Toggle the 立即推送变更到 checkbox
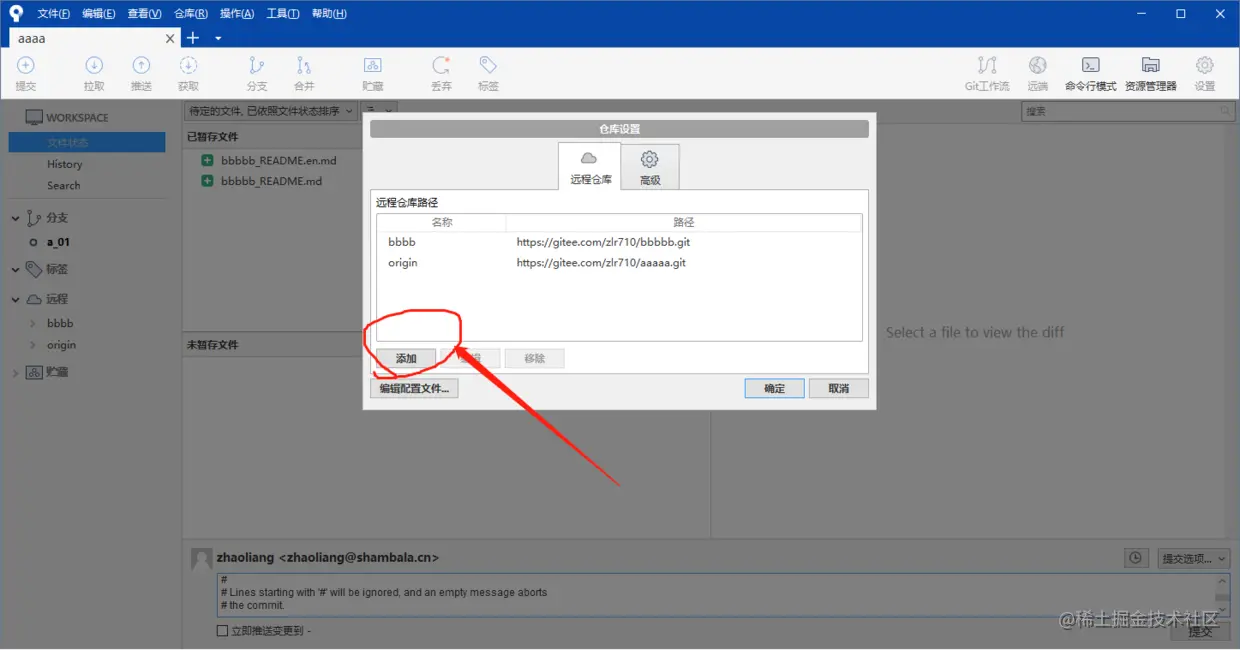The image size is (1240, 650). [x=222, y=631]
